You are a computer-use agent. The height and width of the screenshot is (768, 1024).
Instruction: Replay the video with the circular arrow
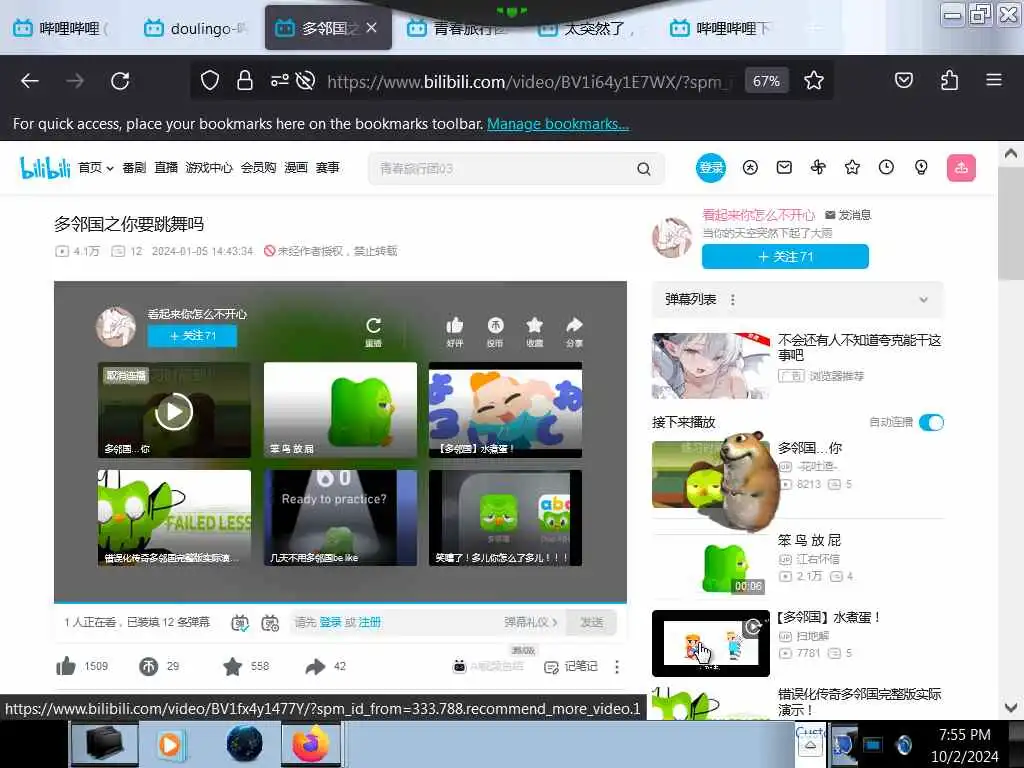point(374,332)
